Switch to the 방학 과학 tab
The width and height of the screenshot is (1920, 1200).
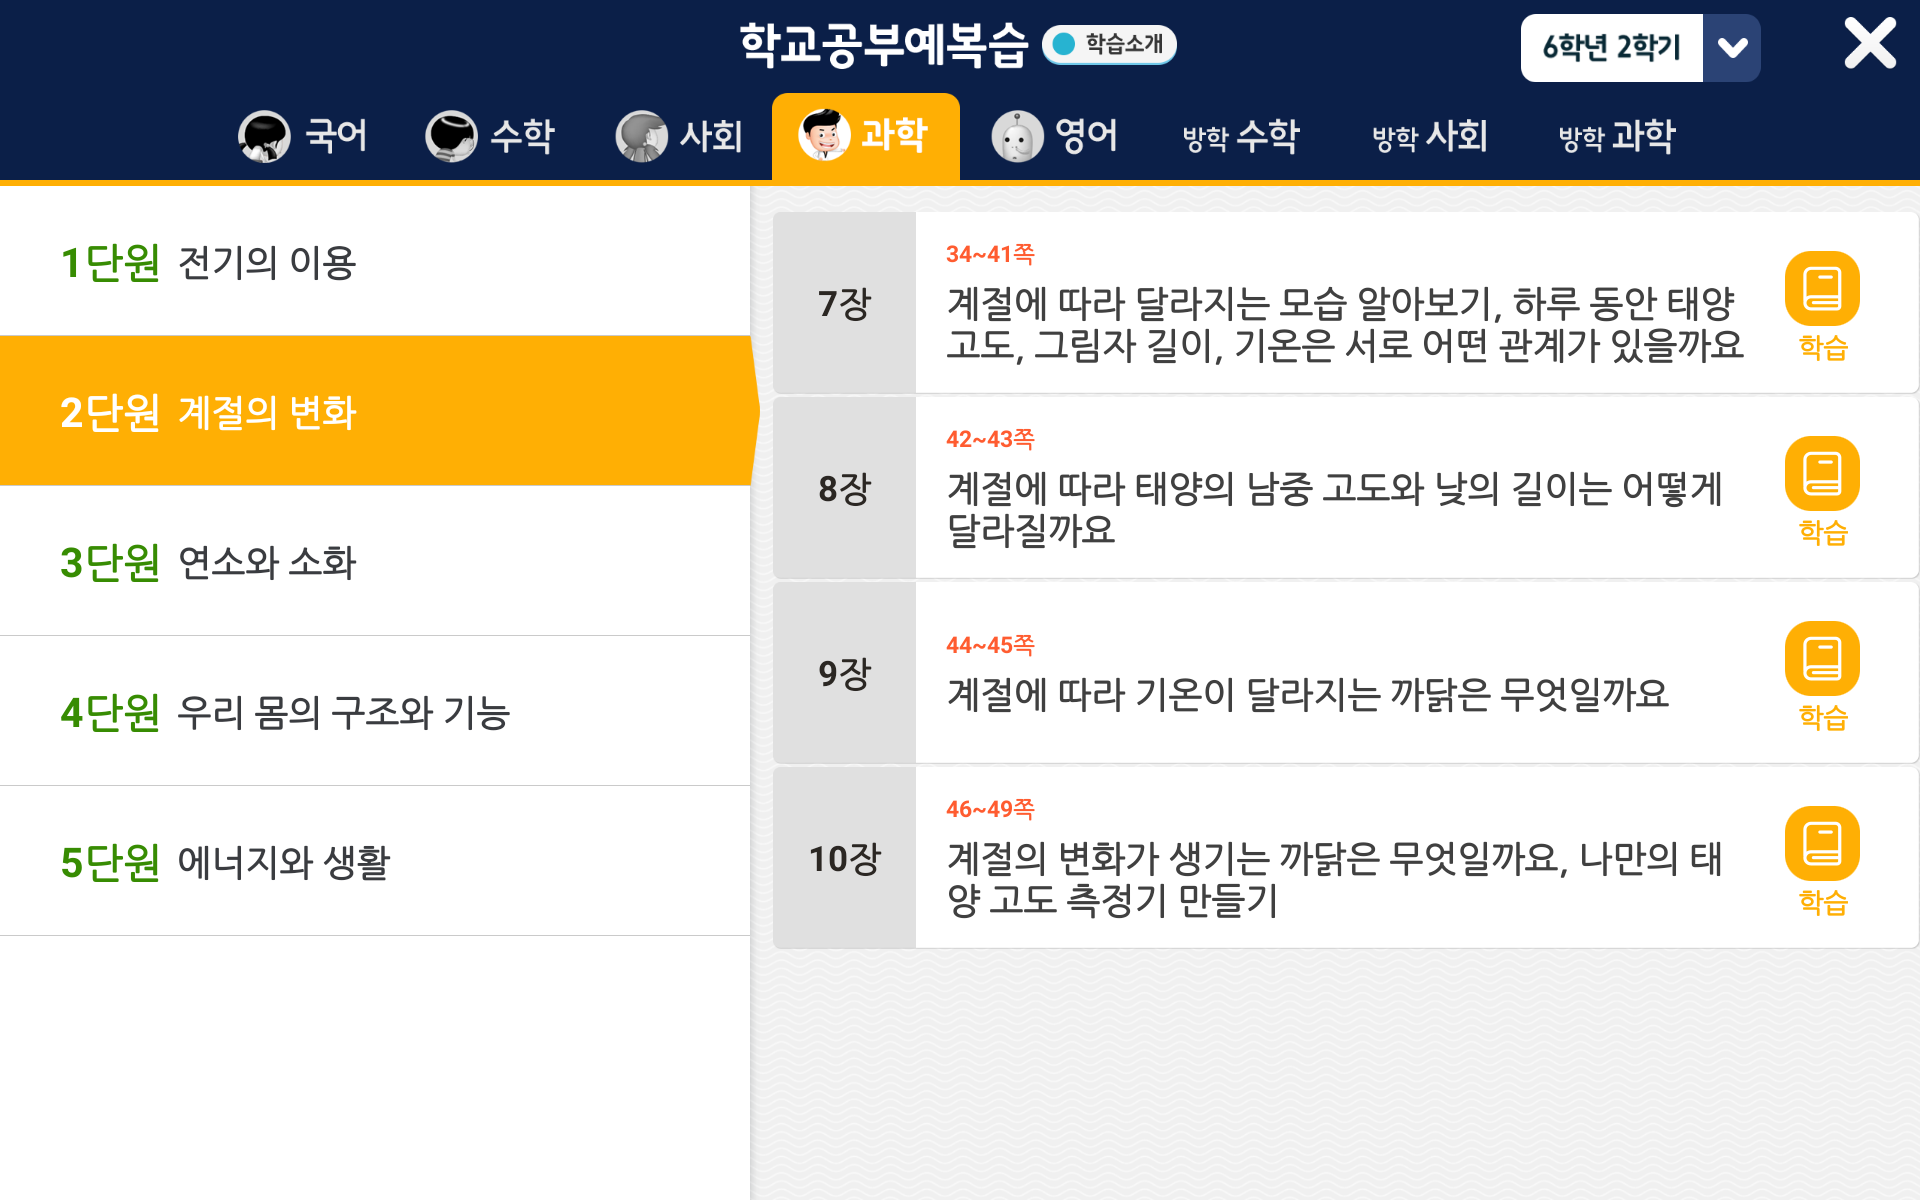1617,137
